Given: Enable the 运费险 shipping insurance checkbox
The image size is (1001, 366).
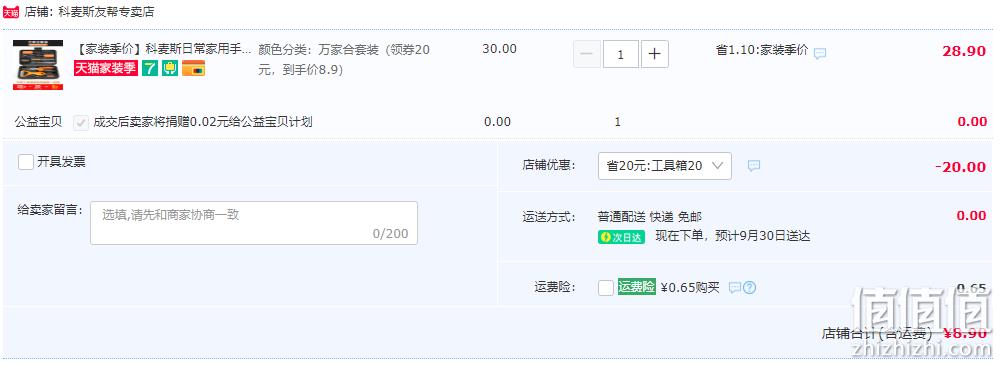Looking at the screenshot, I should click(606, 288).
